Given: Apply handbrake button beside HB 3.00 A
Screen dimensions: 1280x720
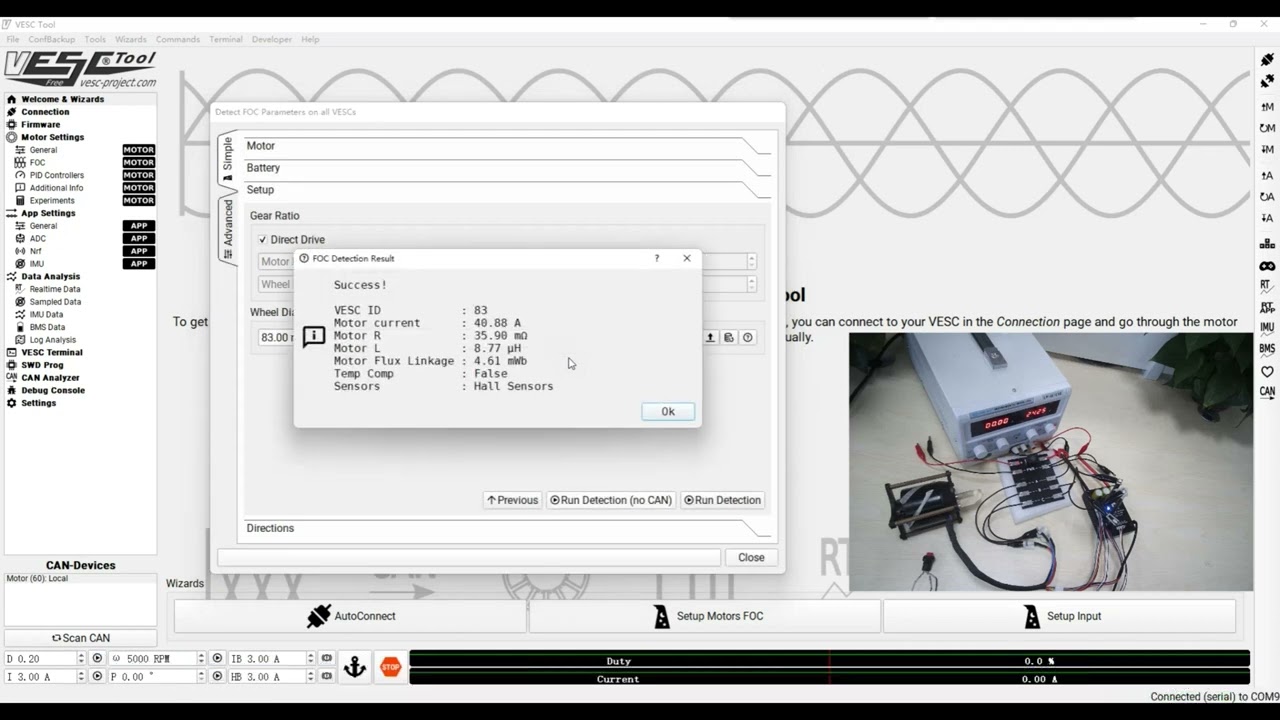Looking at the screenshot, I should (x=327, y=677).
